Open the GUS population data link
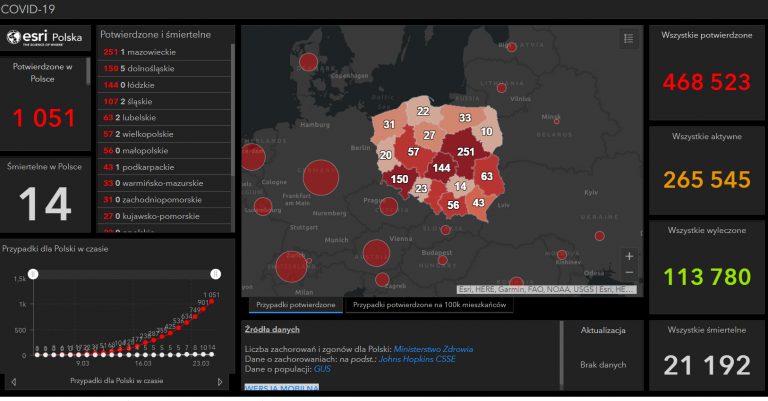This screenshot has width=768, height=401. (x=322, y=369)
